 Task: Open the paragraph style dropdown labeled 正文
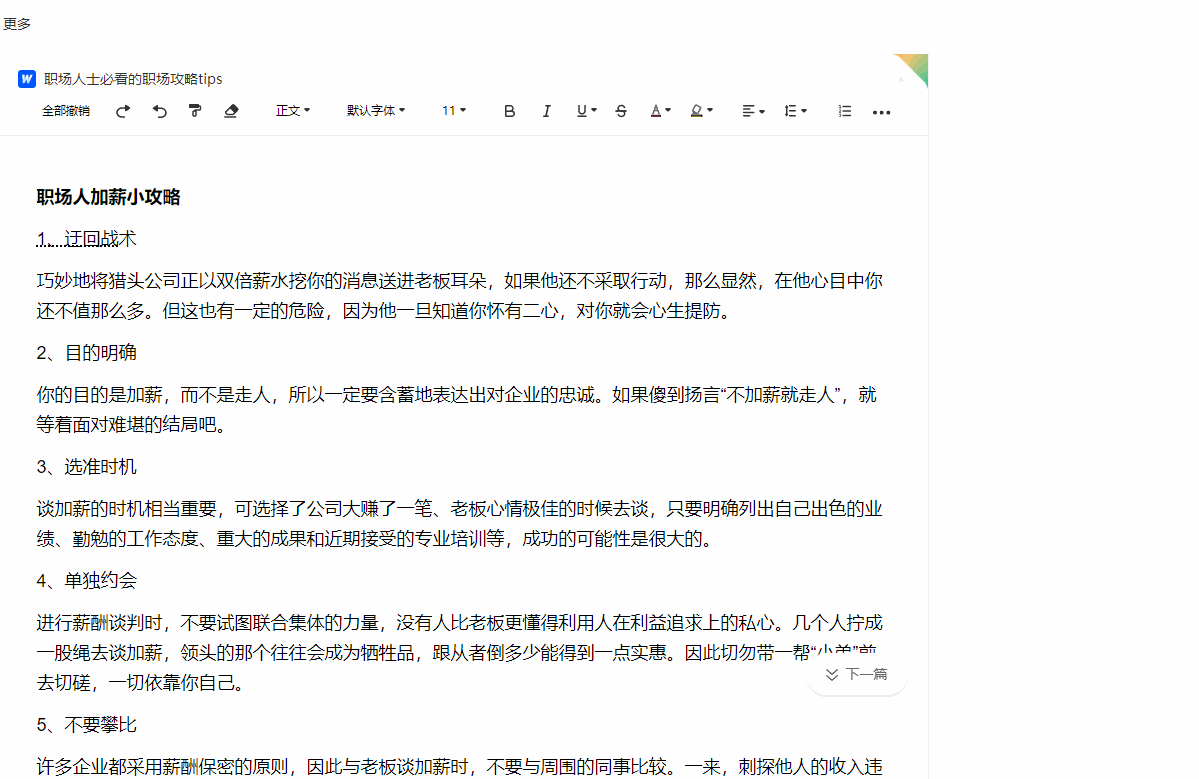(293, 110)
